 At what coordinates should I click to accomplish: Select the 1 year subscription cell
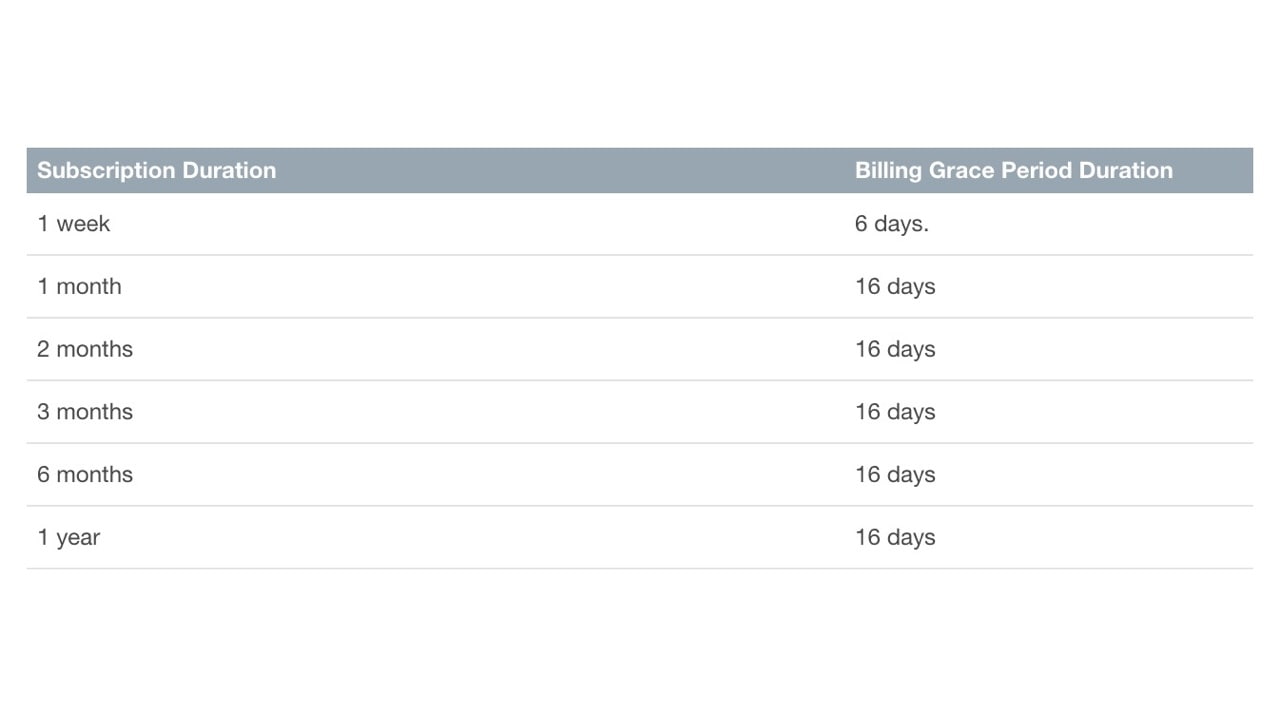coord(69,538)
